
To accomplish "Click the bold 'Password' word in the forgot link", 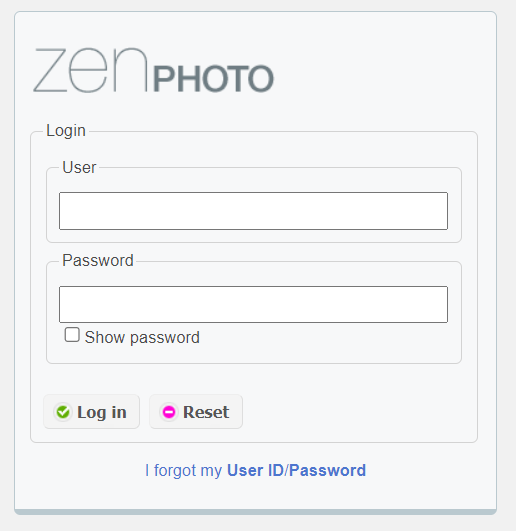I will [x=327, y=470].
